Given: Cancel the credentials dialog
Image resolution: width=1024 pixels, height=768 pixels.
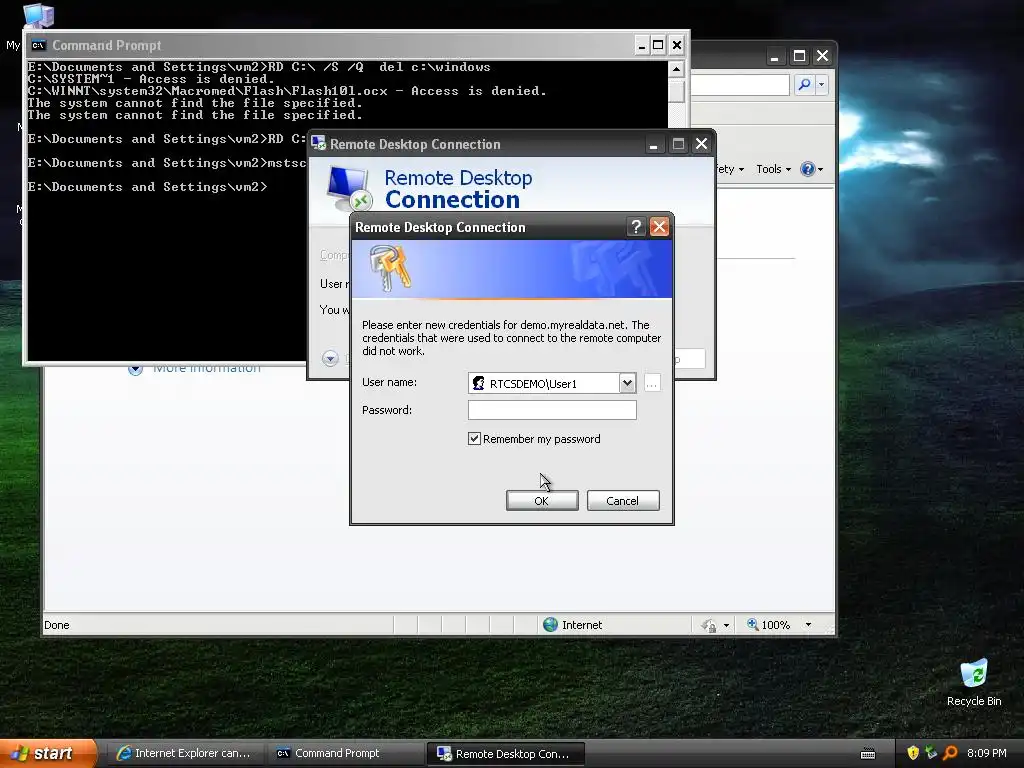Looking at the screenshot, I should tap(622, 501).
